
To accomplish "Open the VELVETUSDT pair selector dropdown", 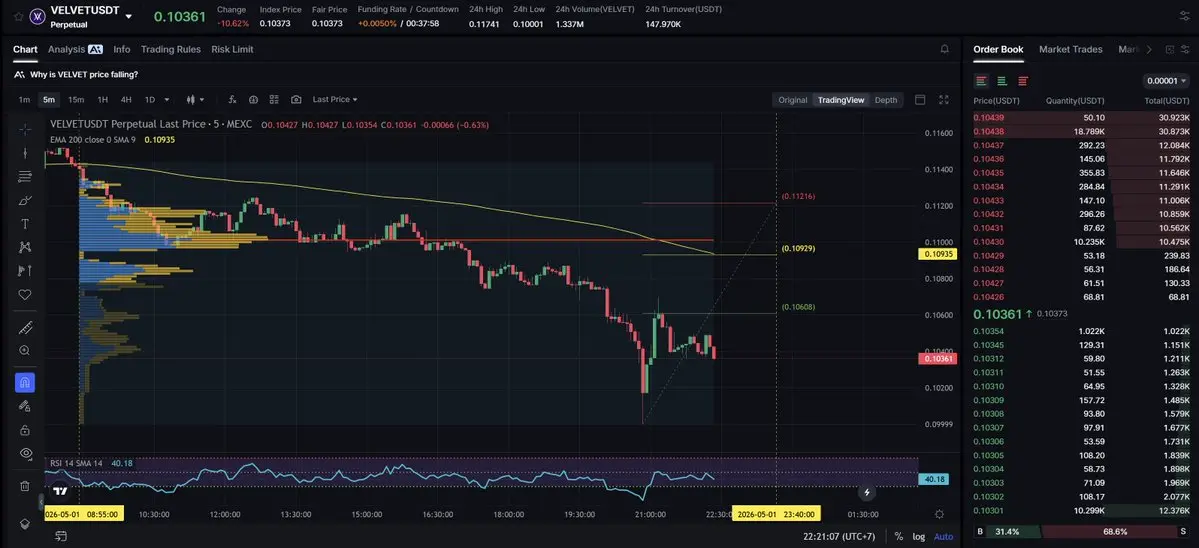I will coord(128,16).
